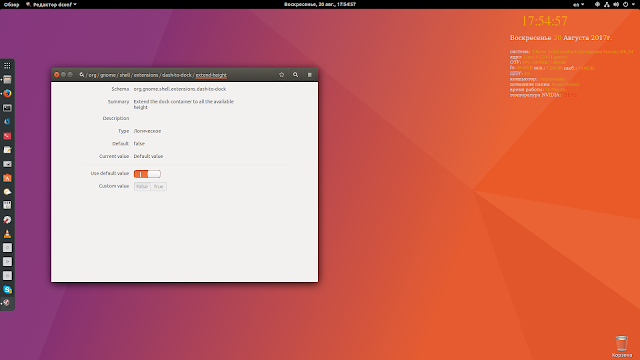Select False for Custom value
The image size is (640, 360).
142,187
